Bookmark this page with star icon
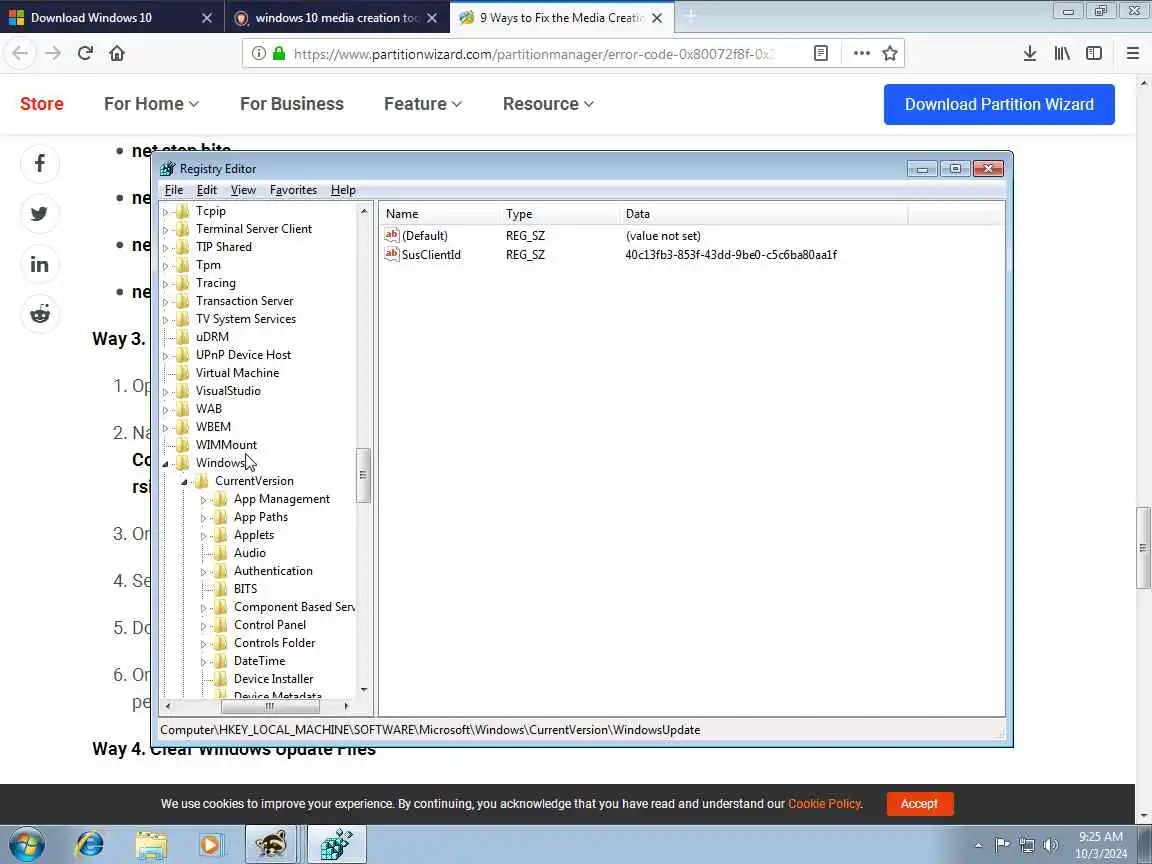 pos(890,53)
